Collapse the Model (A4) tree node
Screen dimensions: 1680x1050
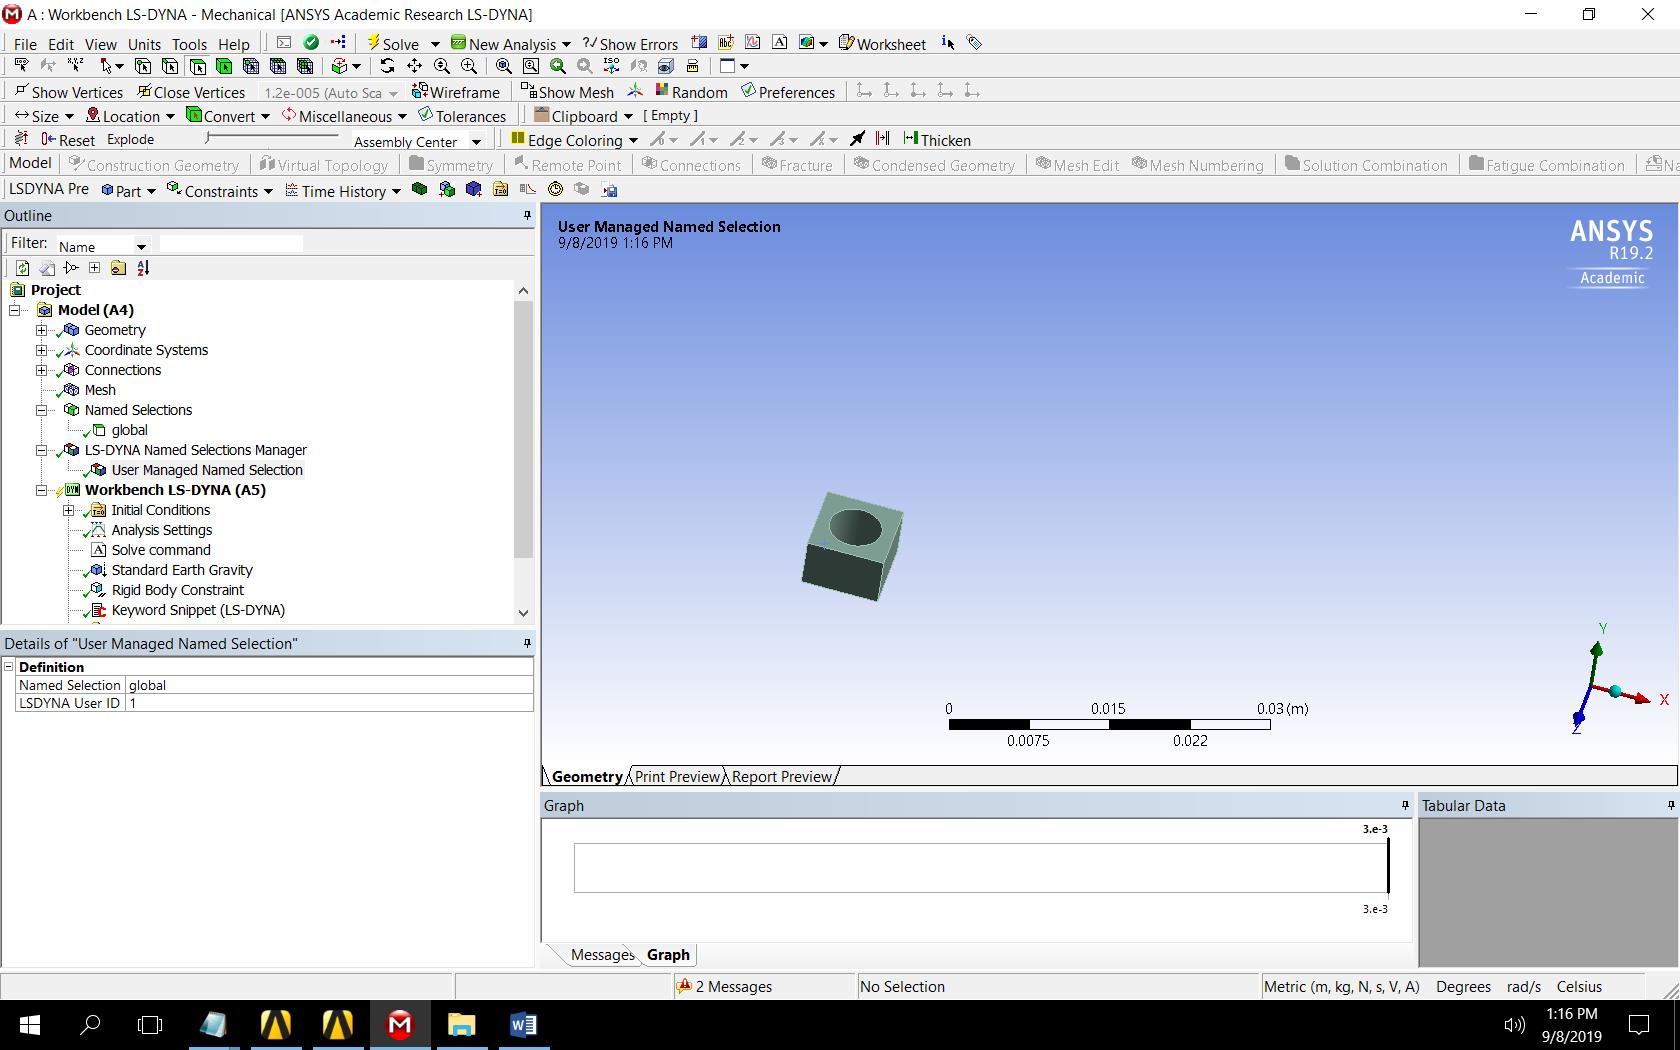point(15,310)
